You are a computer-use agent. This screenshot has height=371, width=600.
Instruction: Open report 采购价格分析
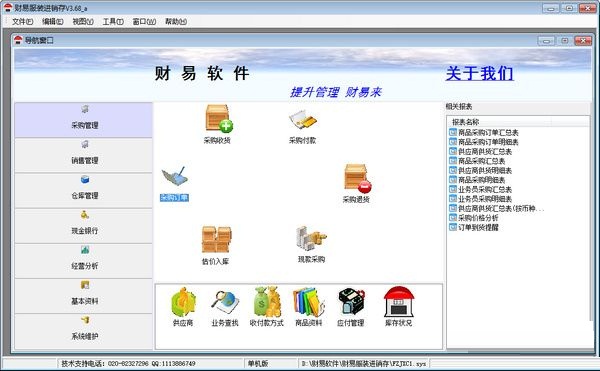(x=474, y=218)
